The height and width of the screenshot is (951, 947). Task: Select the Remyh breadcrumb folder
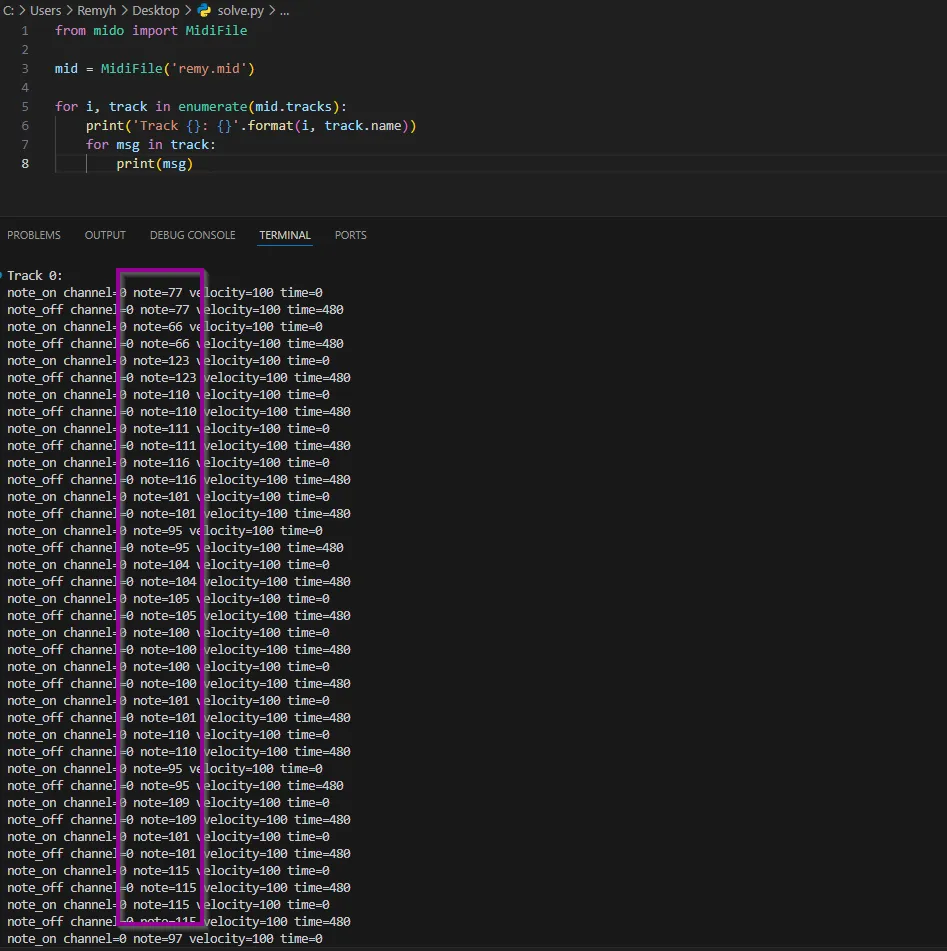click(96, 11)
